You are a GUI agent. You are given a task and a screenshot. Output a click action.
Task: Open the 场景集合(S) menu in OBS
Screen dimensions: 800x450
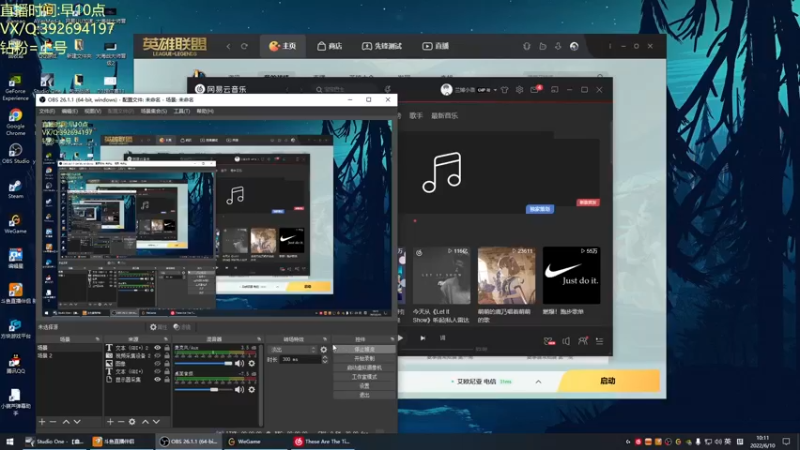coord(154,111)
